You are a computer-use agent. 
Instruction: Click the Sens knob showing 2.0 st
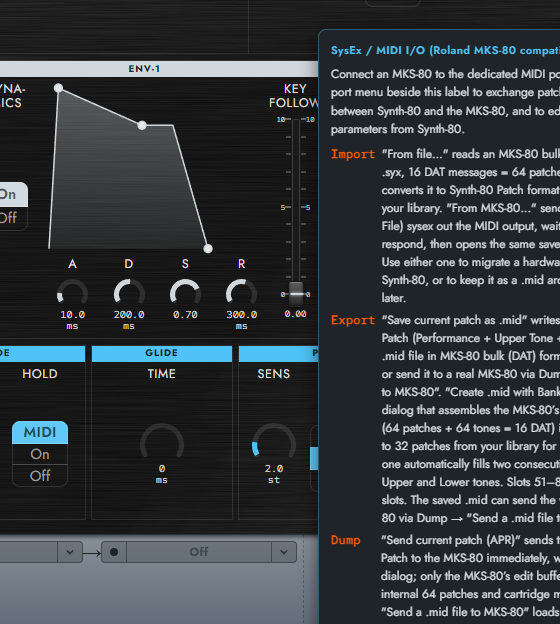[274, 442]
